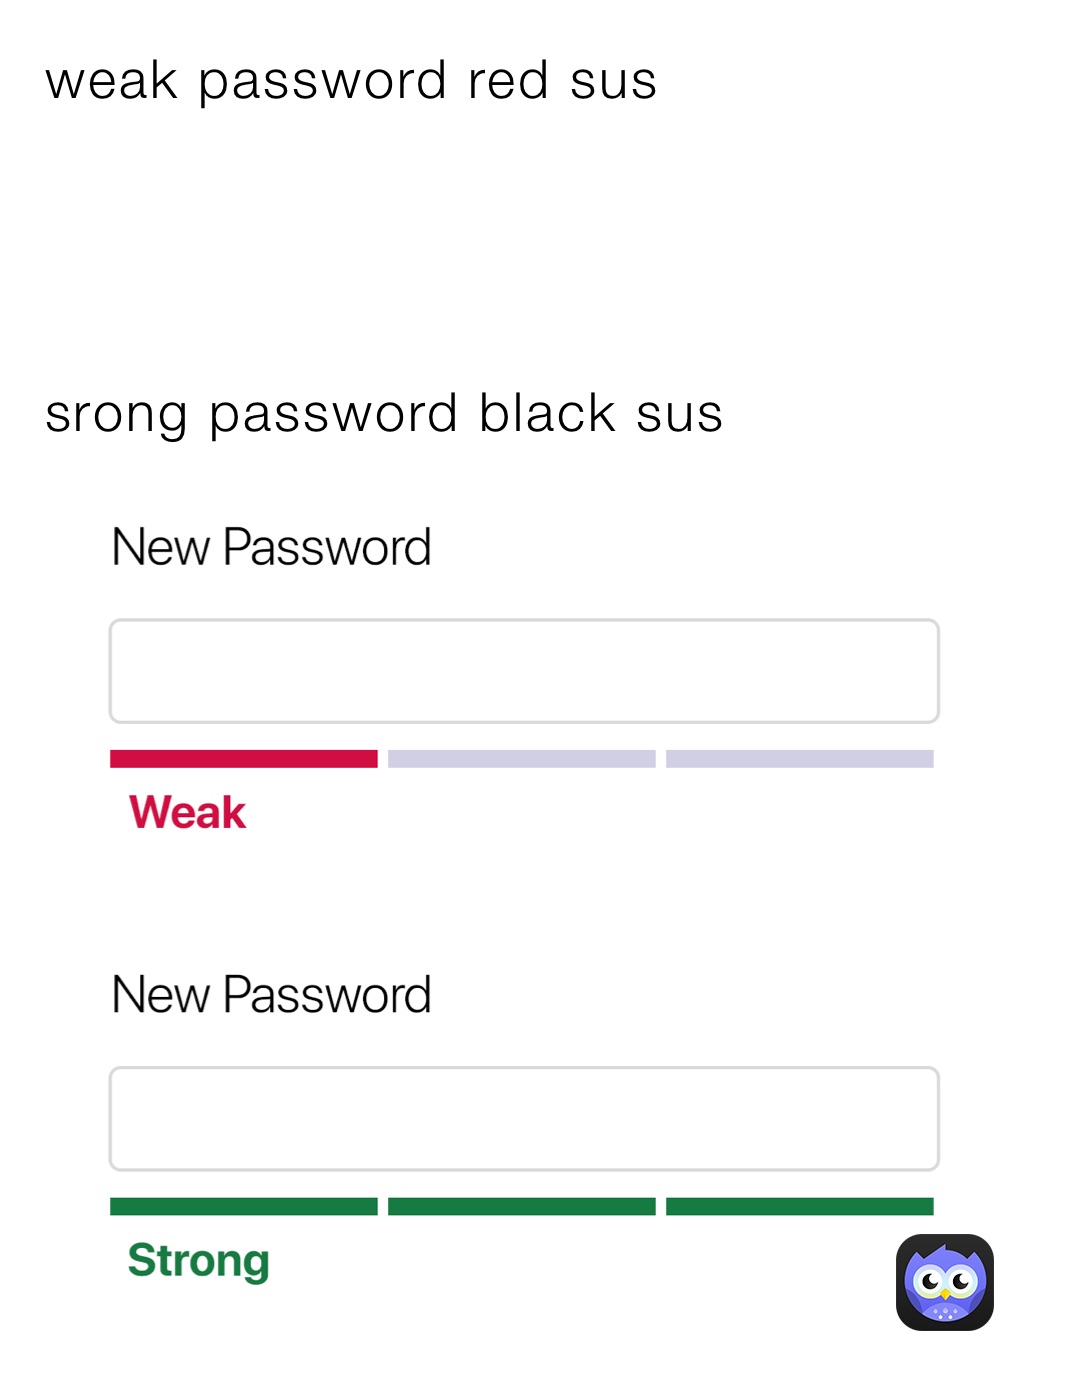Click the leftmost green strength bar segment
This screenshot has height=1393, width=1065.
click(x=243, y=1207)
